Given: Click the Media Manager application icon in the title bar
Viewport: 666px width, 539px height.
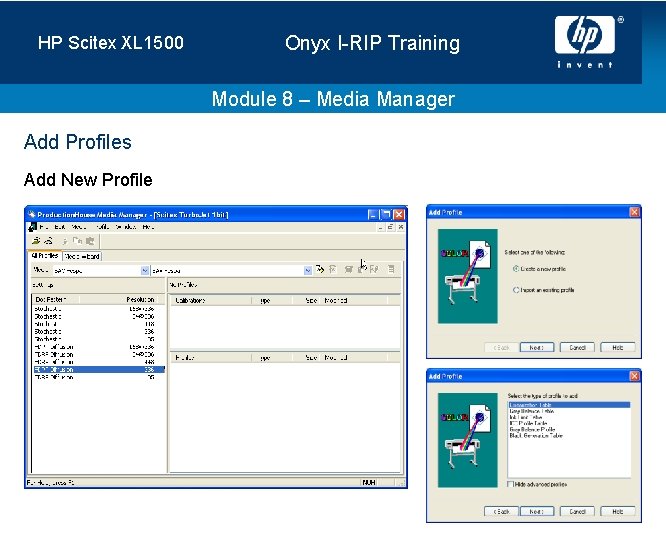Looking at the screenshot, I should (x=32, y=214).
